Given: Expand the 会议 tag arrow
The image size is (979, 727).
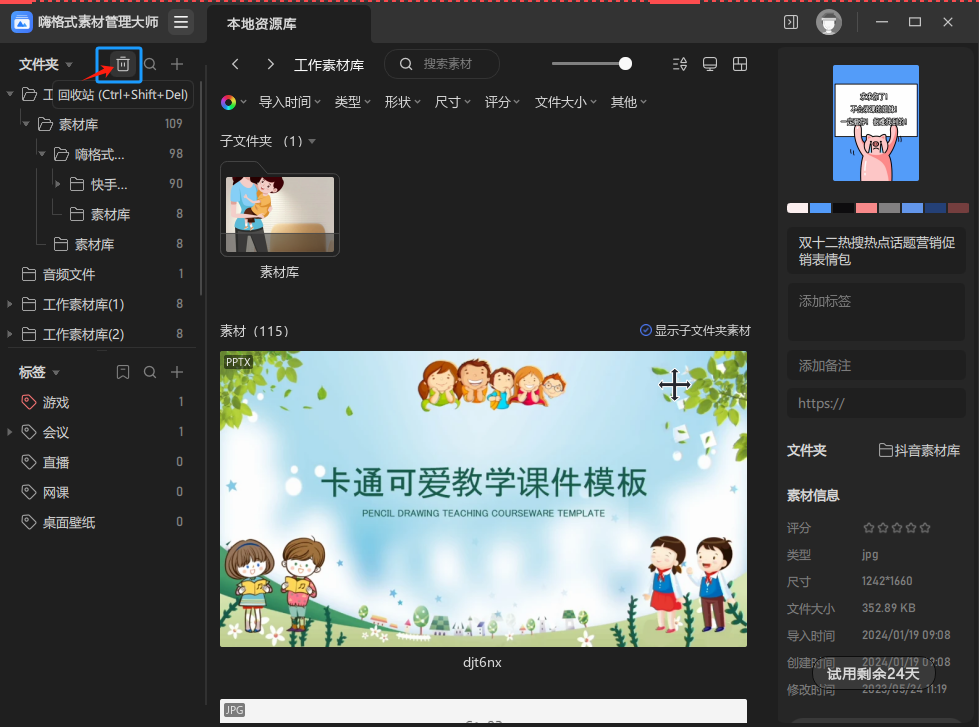Looking at the screenshot, I should 9,432.
